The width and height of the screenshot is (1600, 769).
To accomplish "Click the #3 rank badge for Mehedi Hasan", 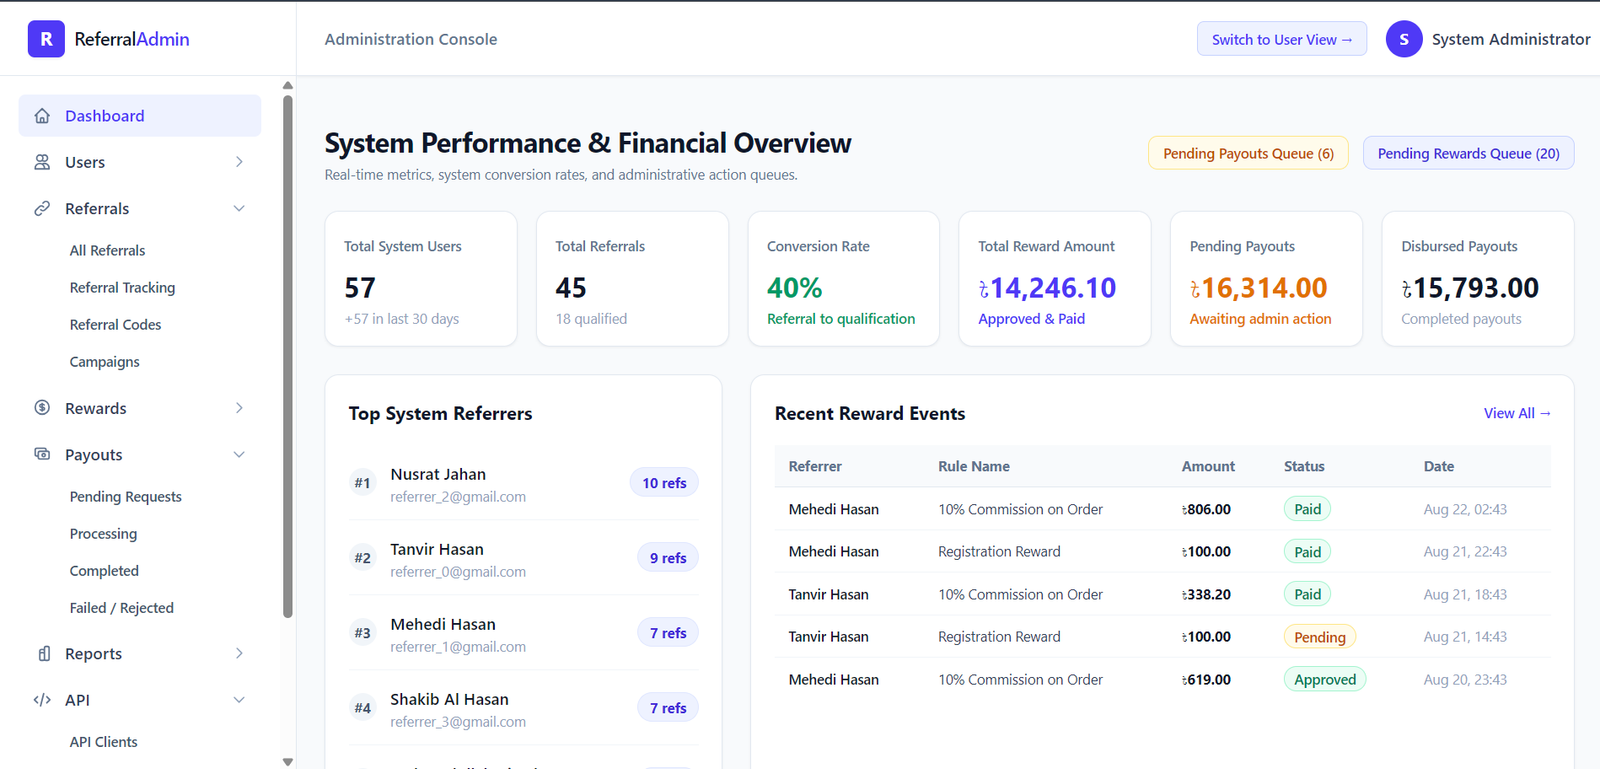I will [362, 633].
